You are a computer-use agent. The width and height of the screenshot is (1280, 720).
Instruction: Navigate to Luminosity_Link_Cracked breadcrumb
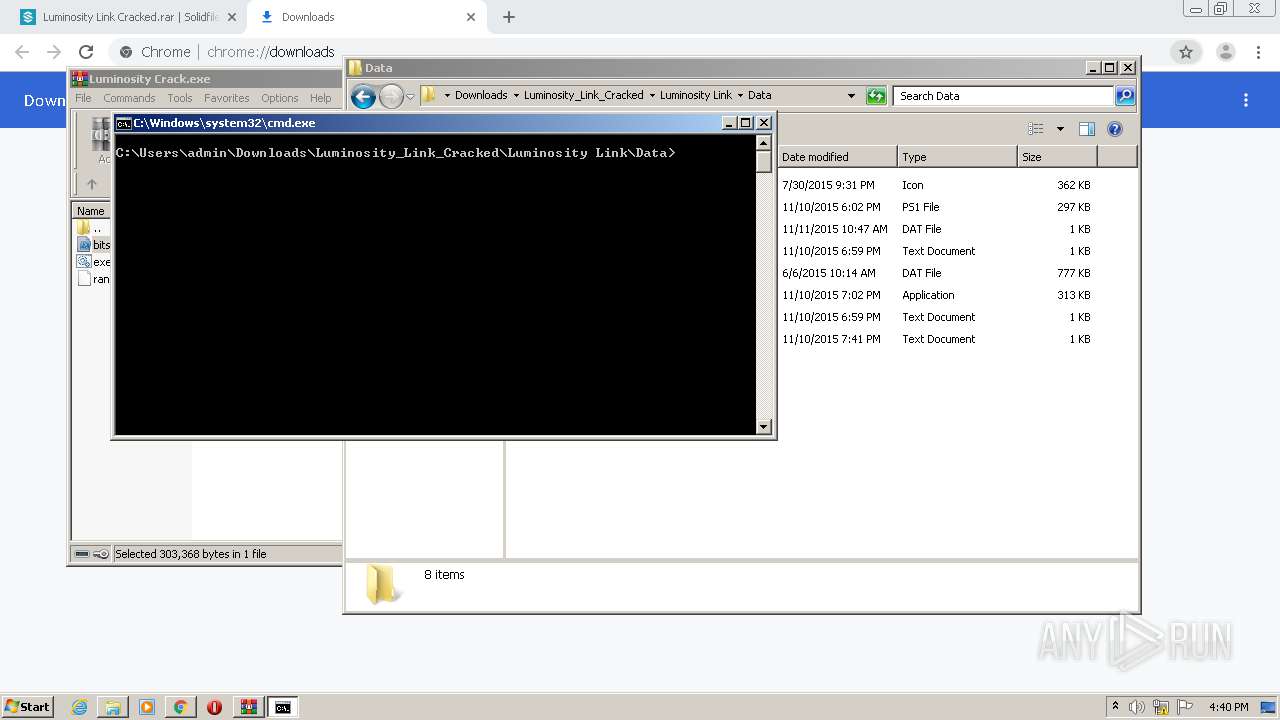[x=584, y=96]
